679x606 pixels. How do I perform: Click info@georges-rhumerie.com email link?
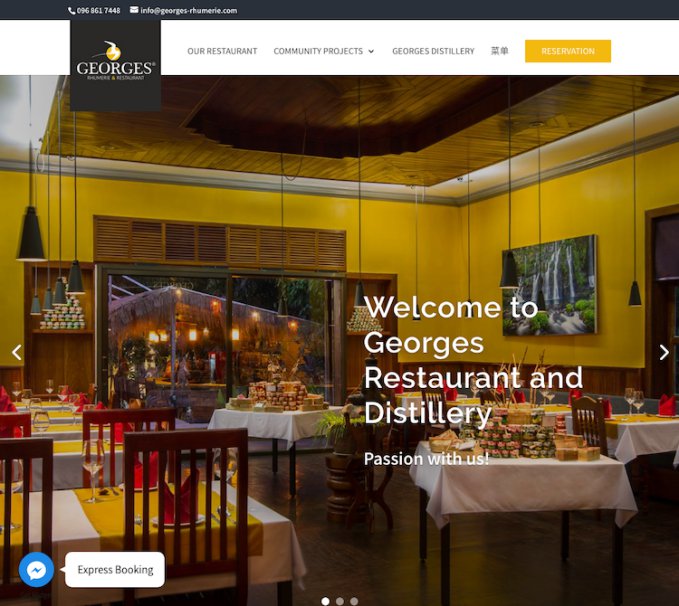pos(188,11)
